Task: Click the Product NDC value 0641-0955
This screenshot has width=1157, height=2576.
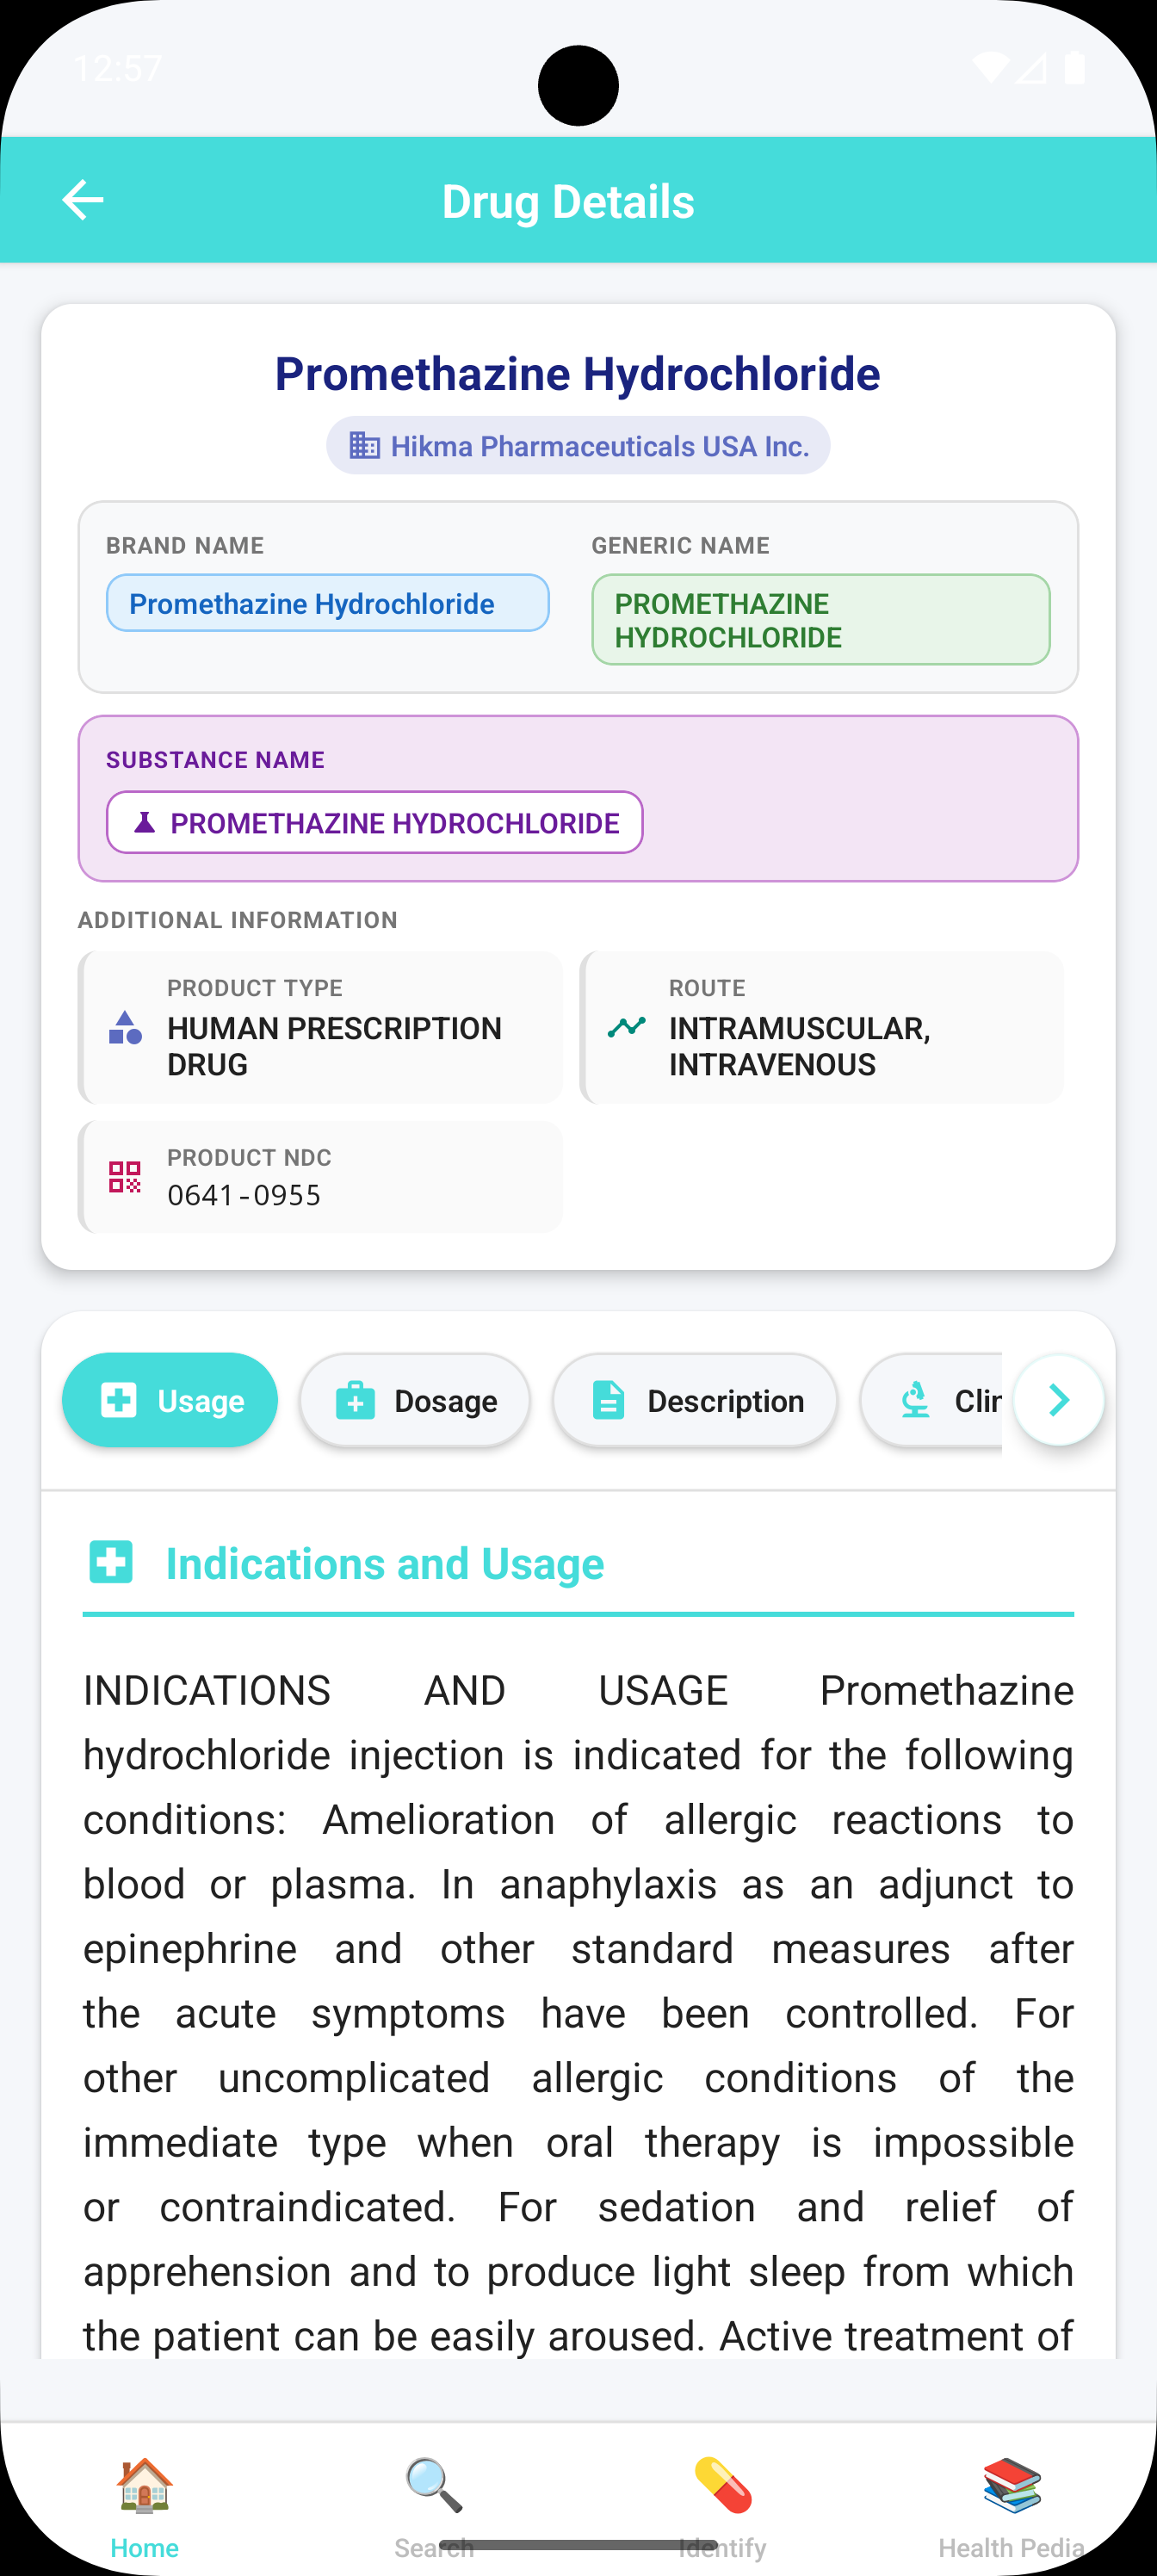Action: click(x=244, y=1194)
